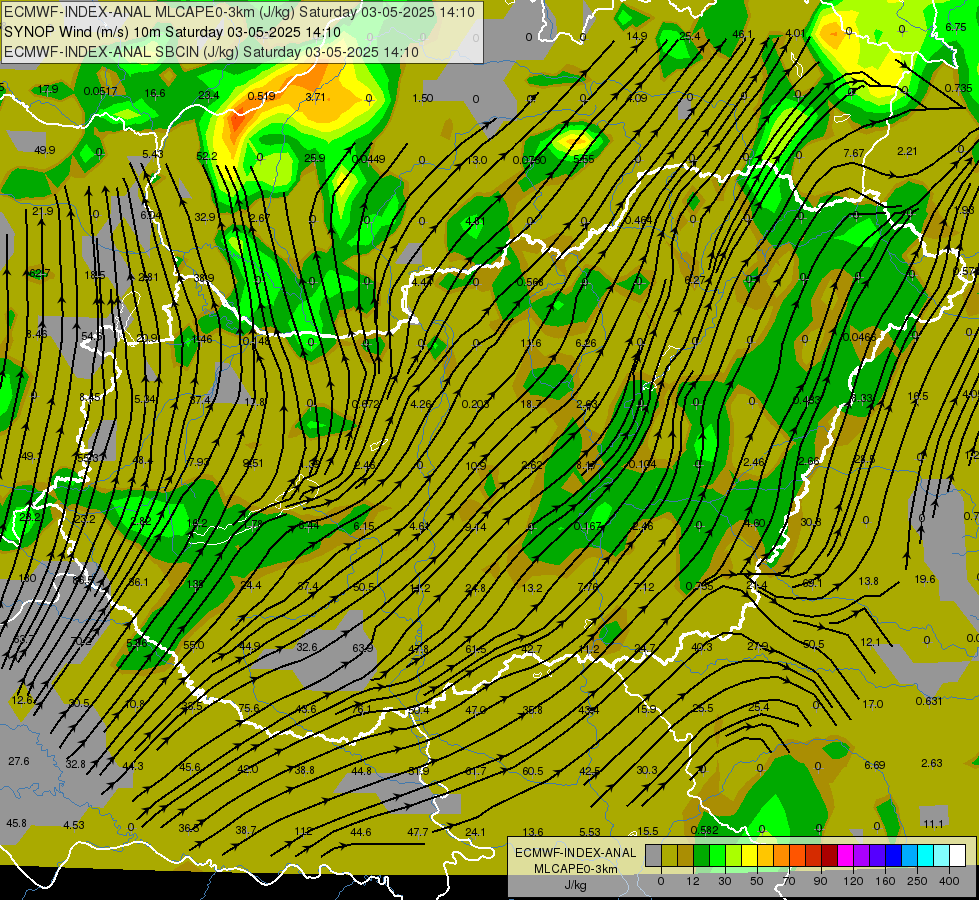Image resolution: width=979 pixels, height=900 pixels.
Task: Click the map value '0.0466'
Action: point(859,337)
